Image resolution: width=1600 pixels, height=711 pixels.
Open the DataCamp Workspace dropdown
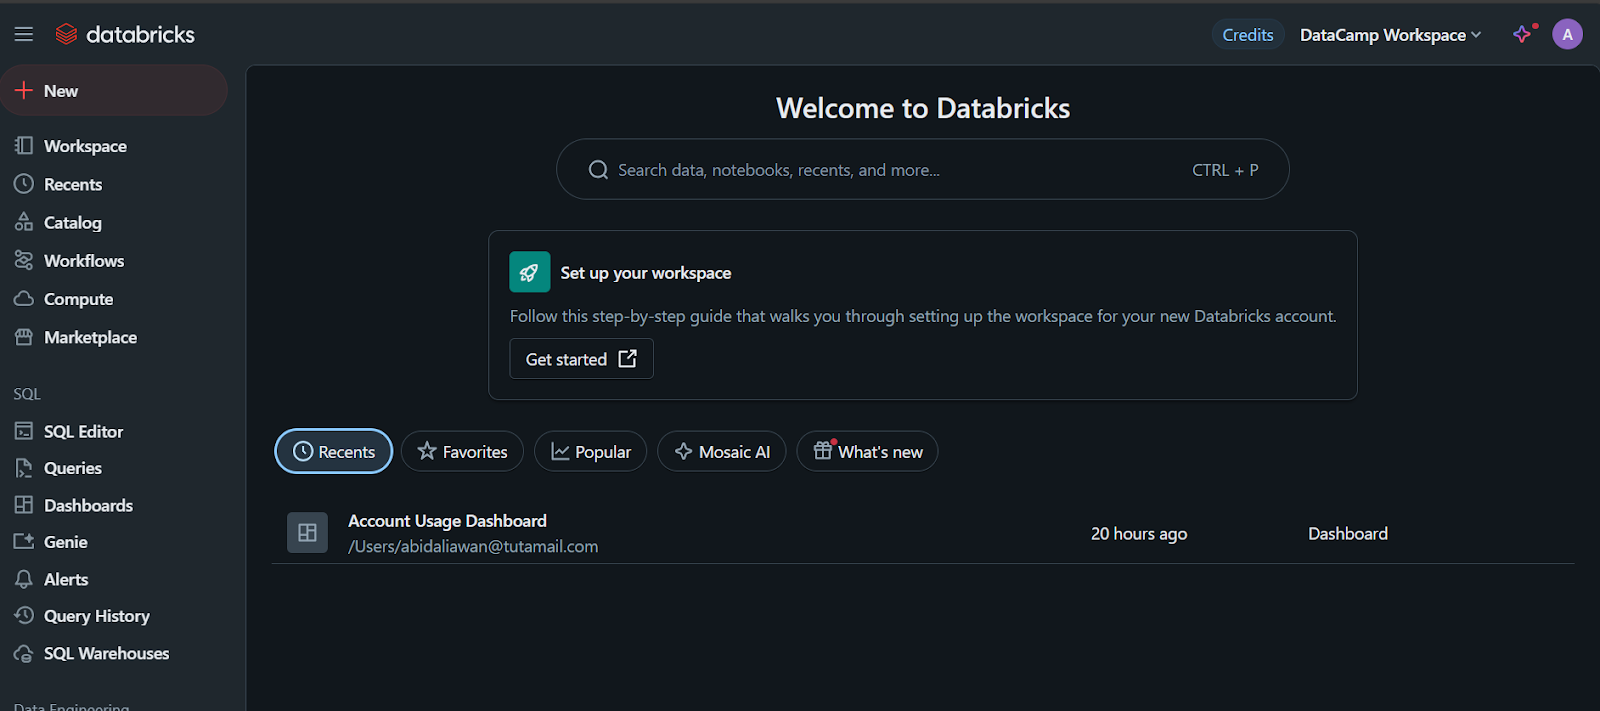[x=1390, y=35]
